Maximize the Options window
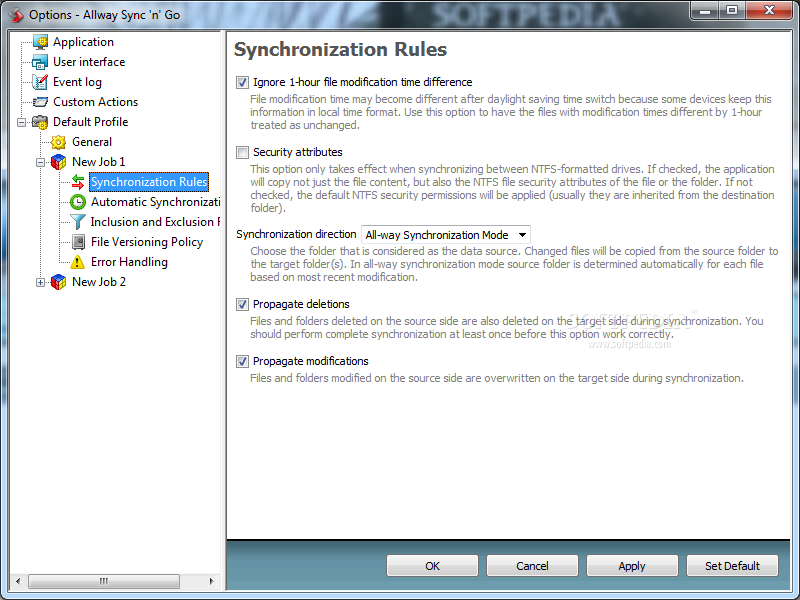Image resolution: width=800 pixels, height=600 pixels. [732, 11]
